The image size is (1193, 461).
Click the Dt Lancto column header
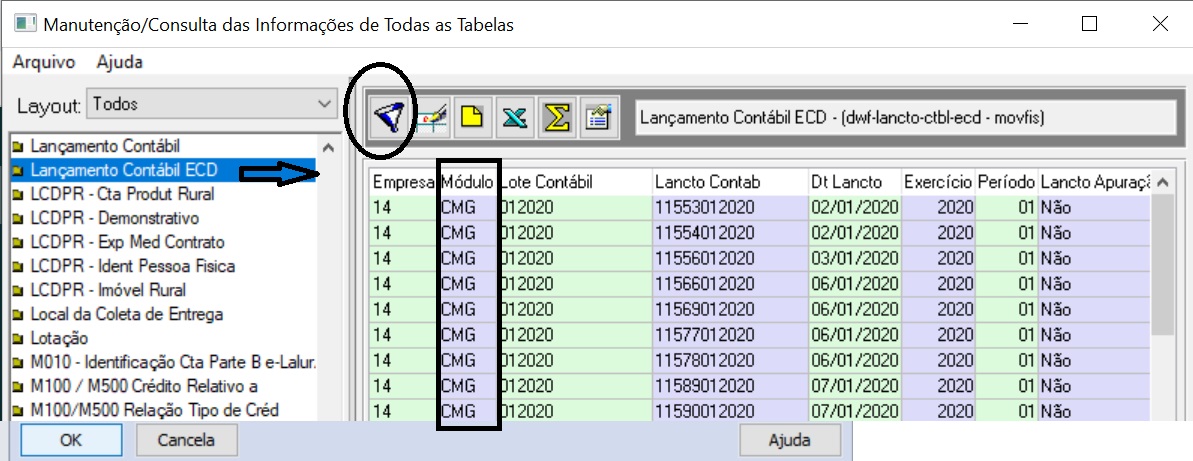855,183
